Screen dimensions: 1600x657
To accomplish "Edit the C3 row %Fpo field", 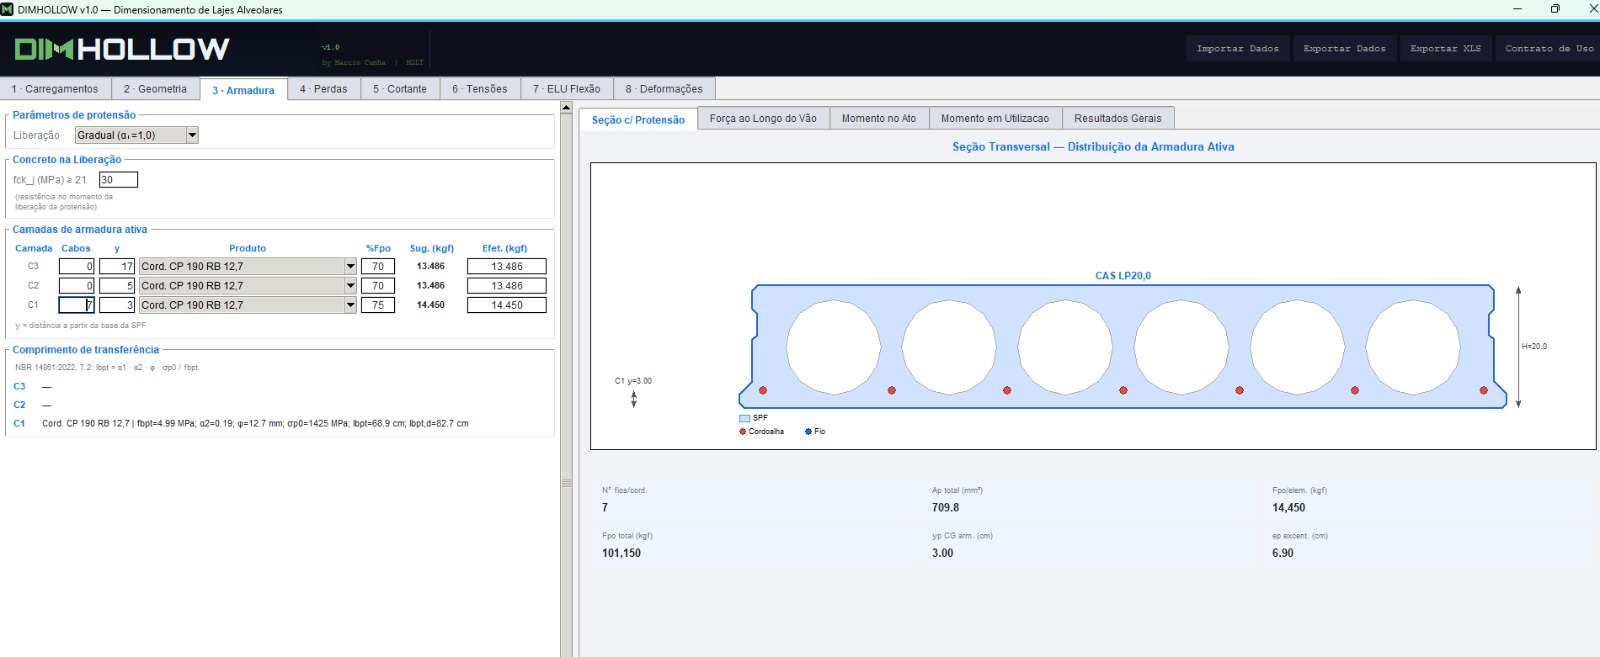I will coord(378,266).
